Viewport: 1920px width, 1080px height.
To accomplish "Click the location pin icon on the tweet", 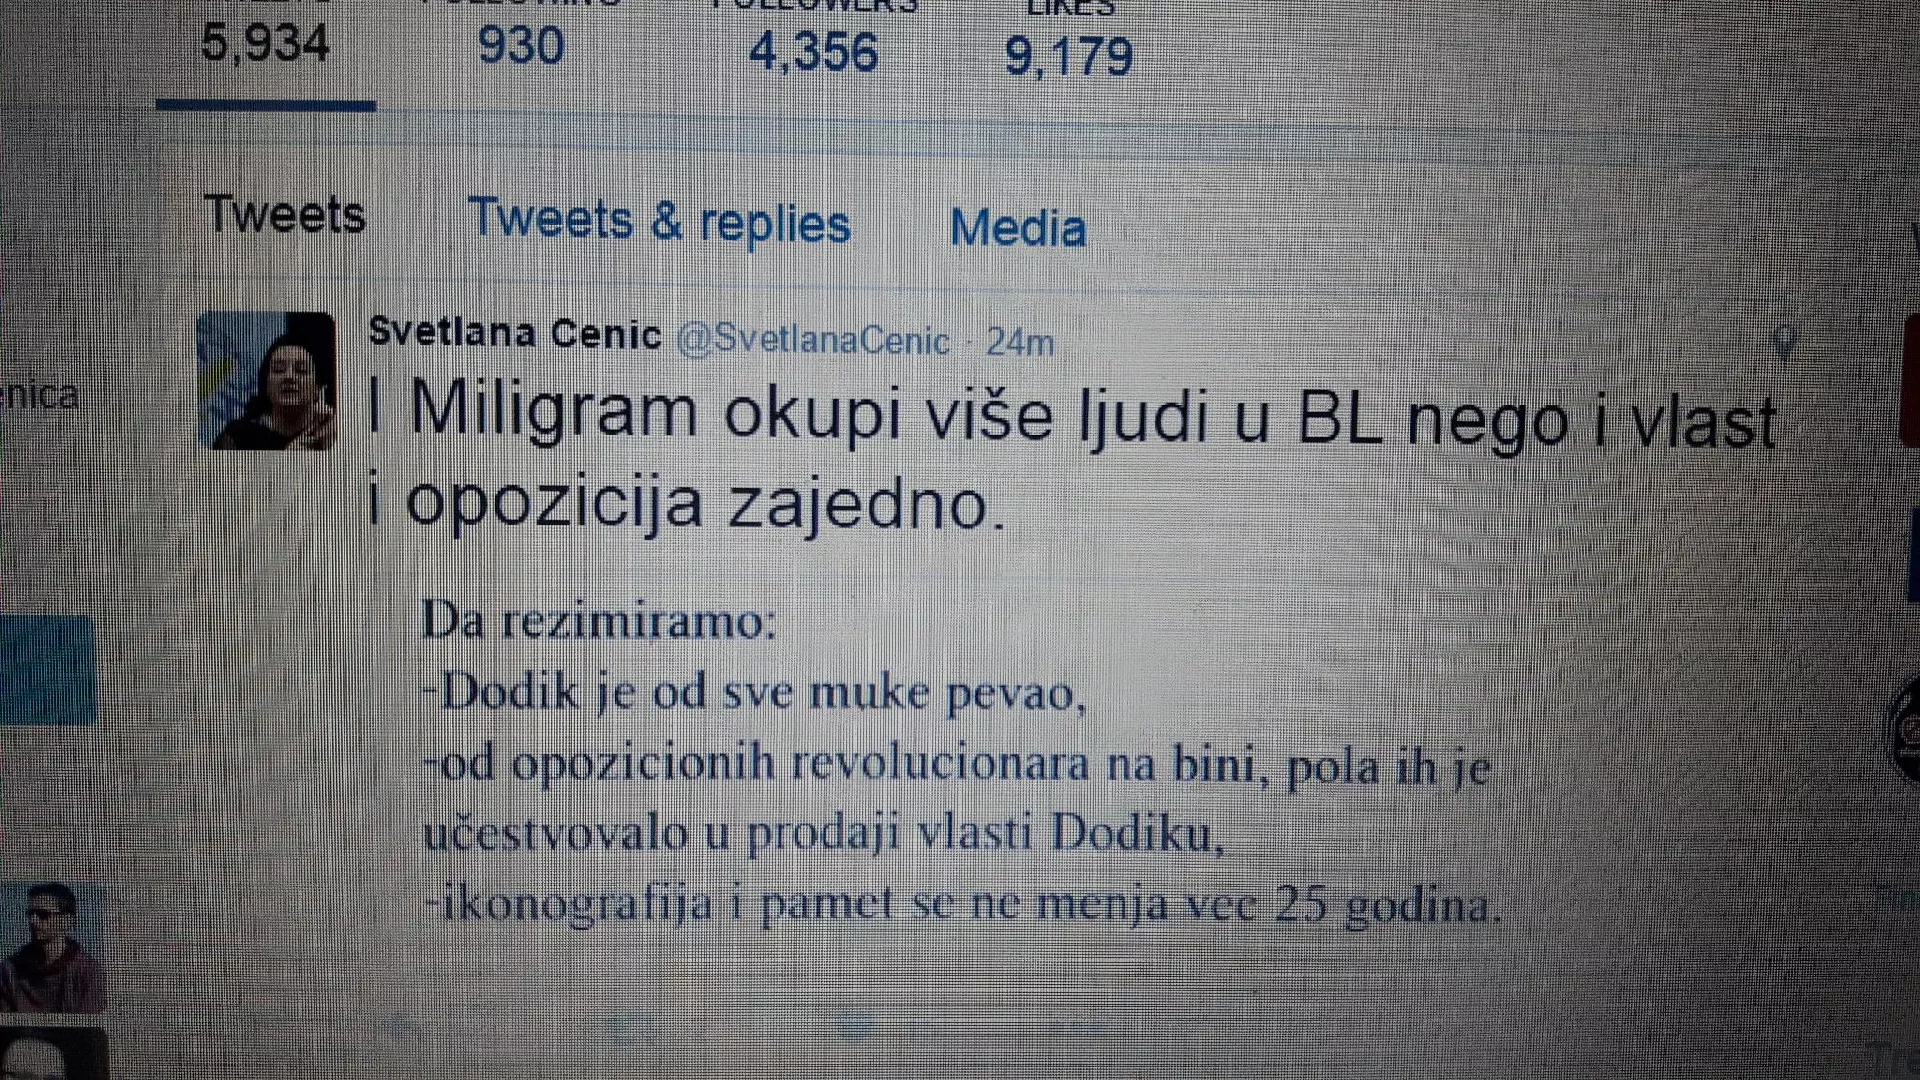I will [1784, 343].
